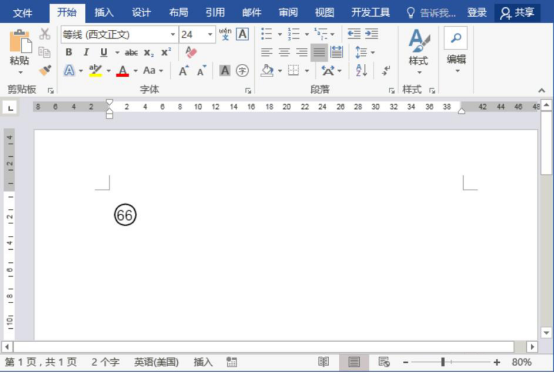Switch to Web Layout view

[x=384, y=362]
